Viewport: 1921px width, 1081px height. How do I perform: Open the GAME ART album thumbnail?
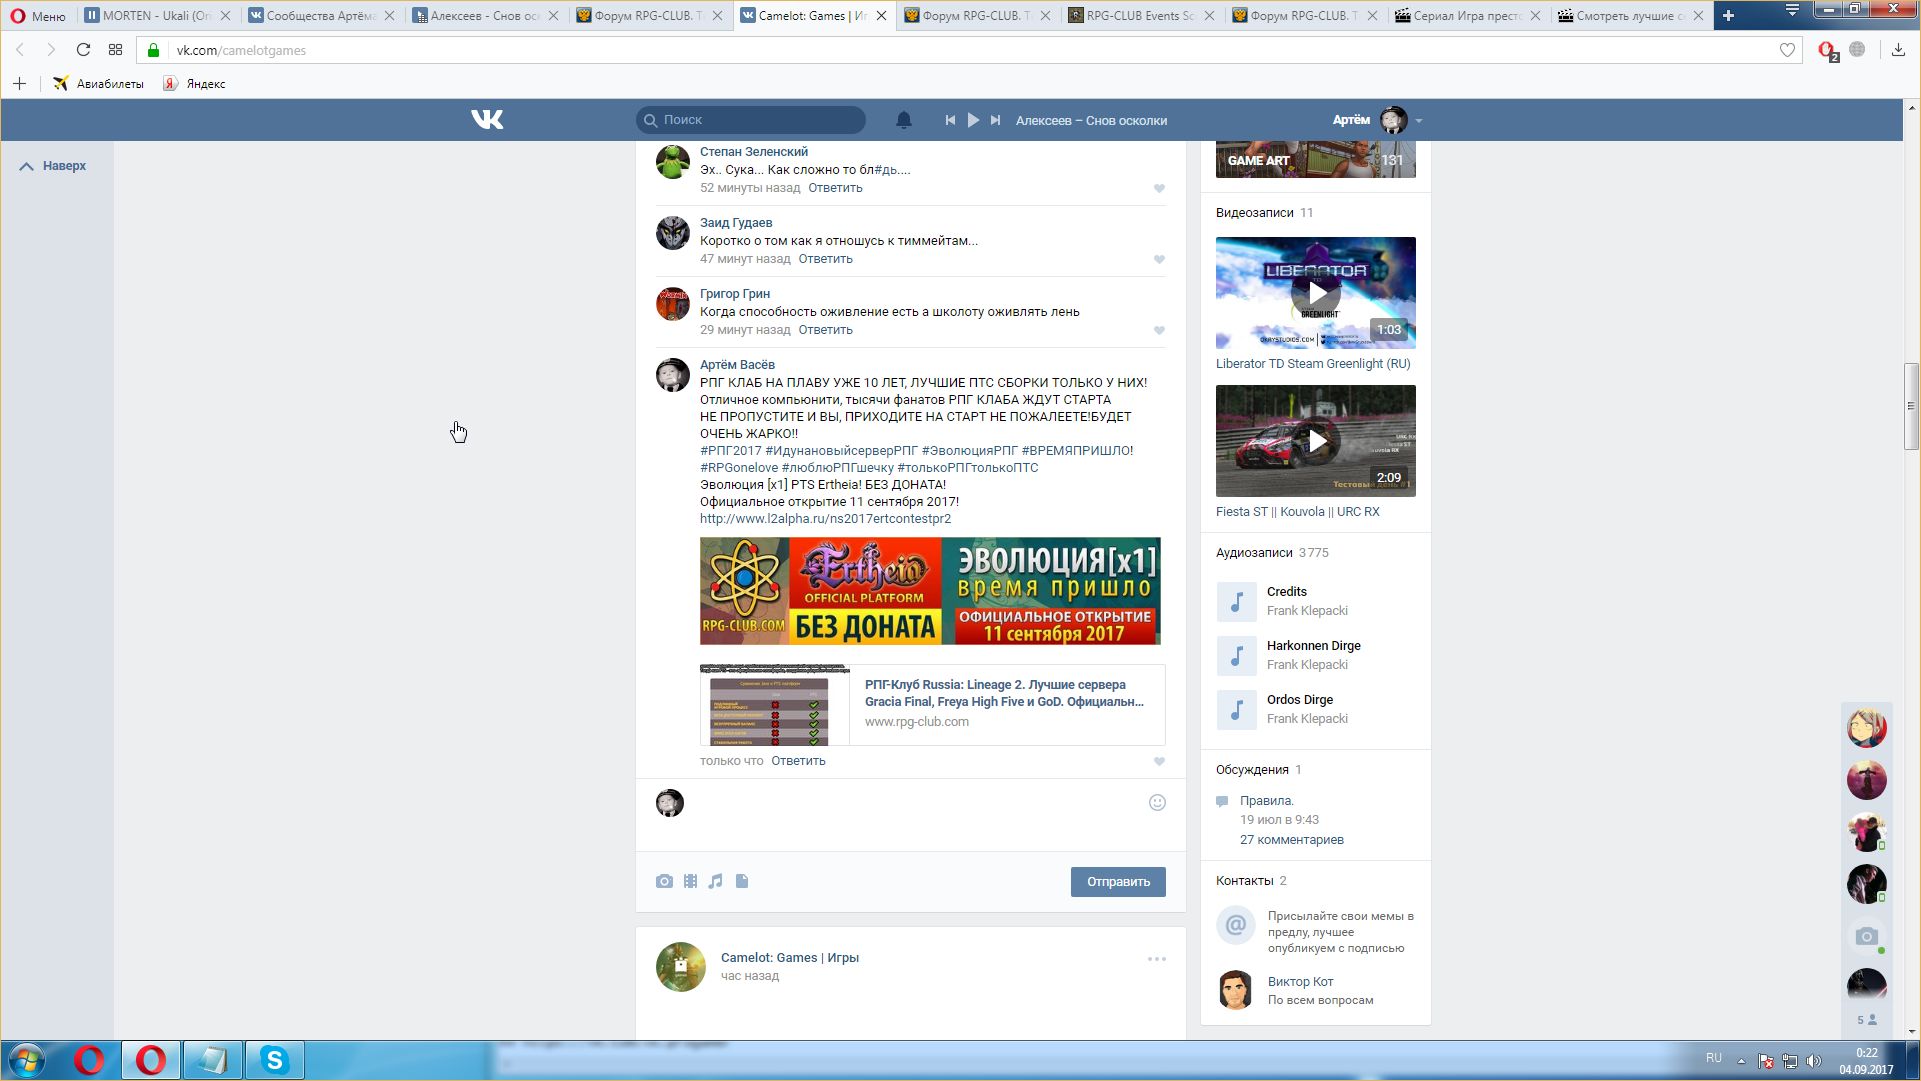pos(1316,160)
